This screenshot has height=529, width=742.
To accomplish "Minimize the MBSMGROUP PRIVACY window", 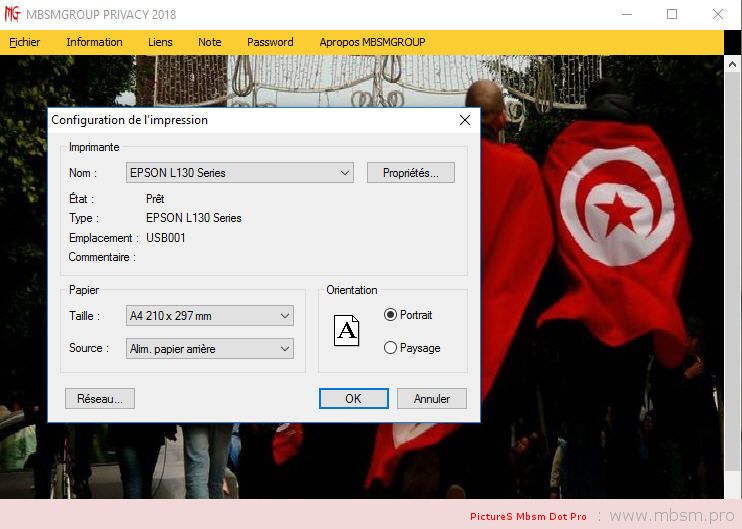I will pos(626,14).
